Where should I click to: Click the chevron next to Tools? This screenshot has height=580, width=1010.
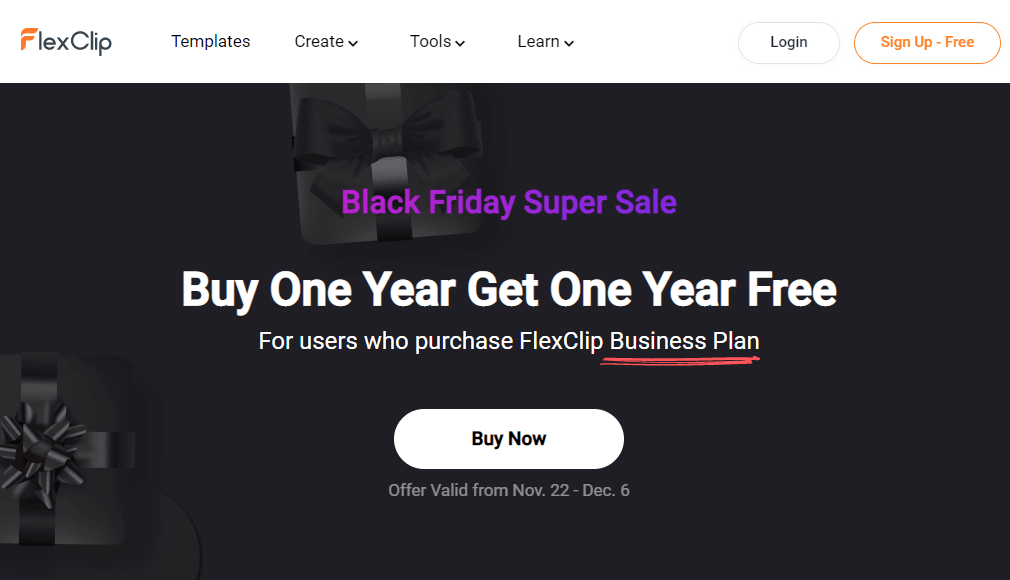coord(461,43)
